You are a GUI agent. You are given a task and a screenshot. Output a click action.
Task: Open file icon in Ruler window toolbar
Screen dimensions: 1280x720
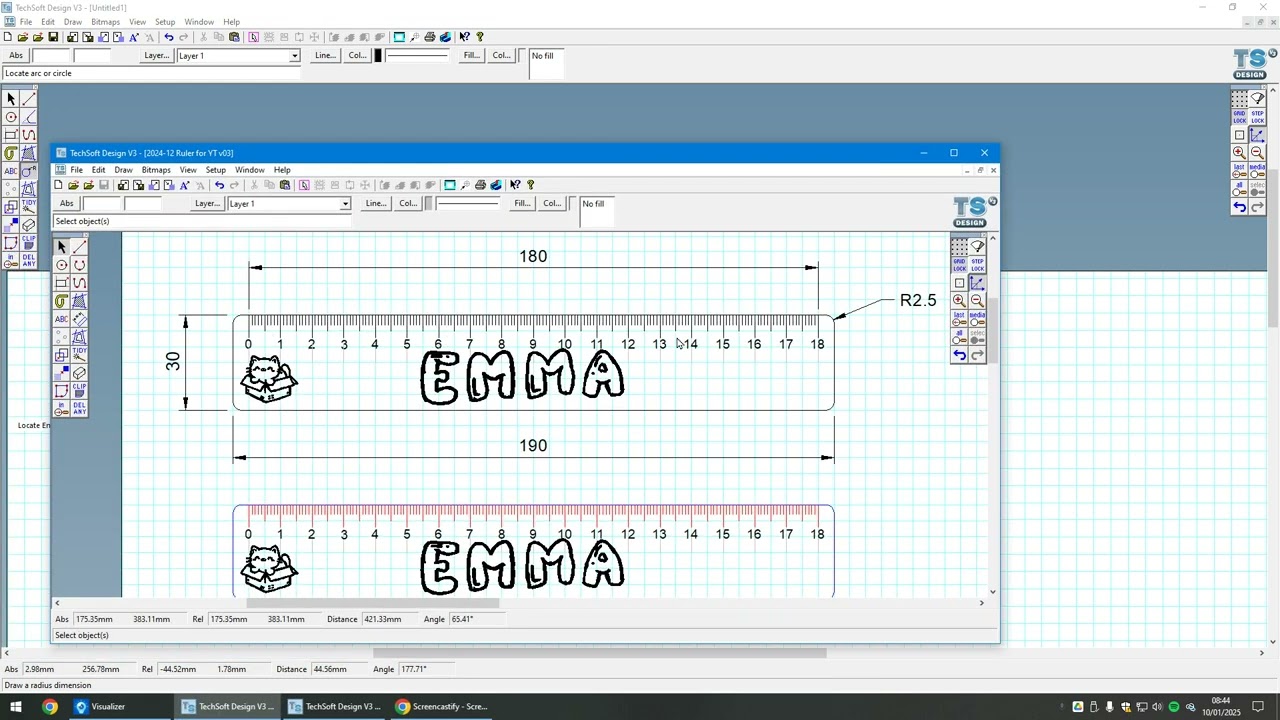[x=73, y=185]
